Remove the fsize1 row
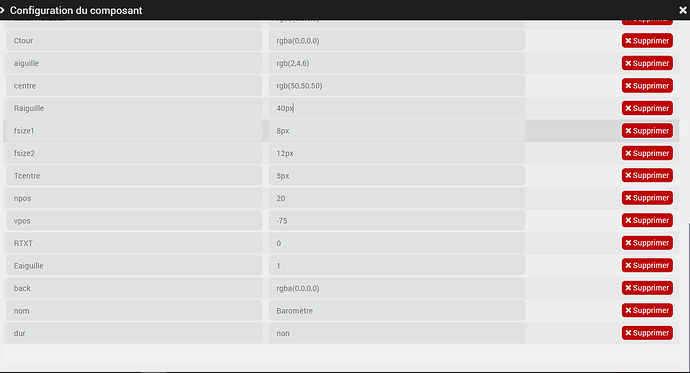The image size is (690, 373). [647, 131]
